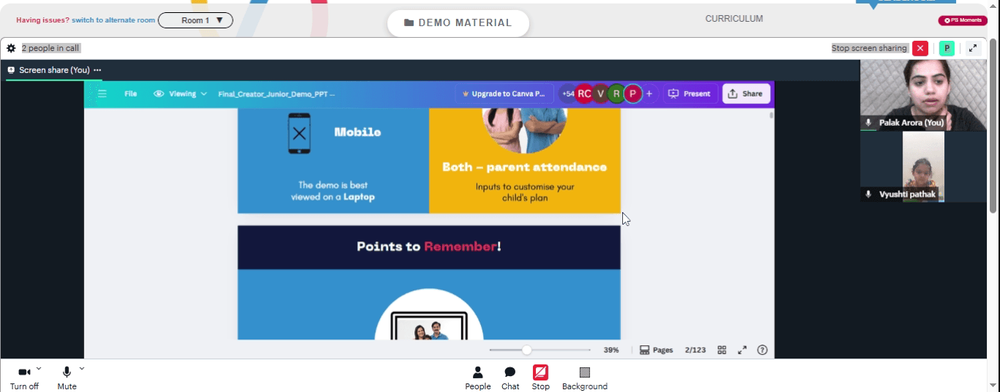
Task: Click the RC collaborator avatar
Action: pos(584,94)
